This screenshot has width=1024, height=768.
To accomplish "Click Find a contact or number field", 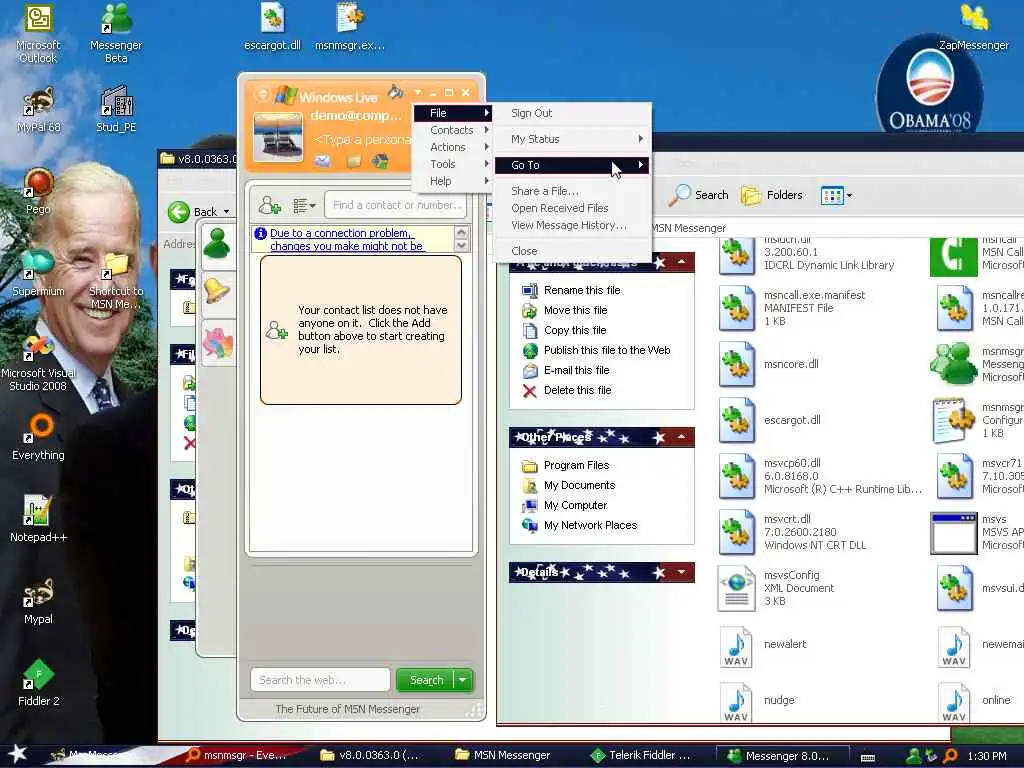I will click(395, 205).
